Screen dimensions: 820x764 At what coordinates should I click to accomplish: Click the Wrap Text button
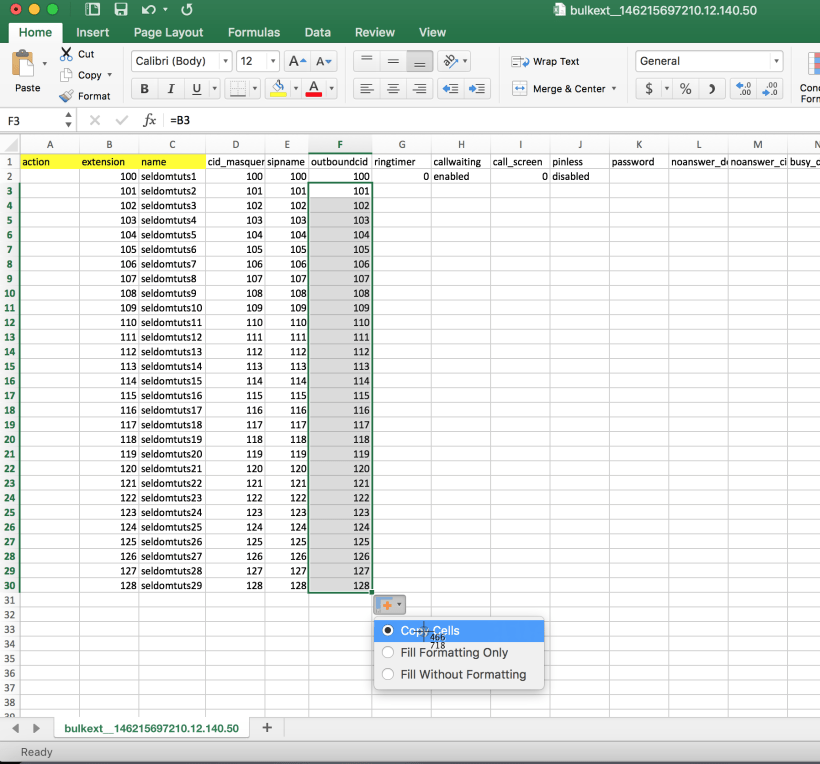pos(546,61)
